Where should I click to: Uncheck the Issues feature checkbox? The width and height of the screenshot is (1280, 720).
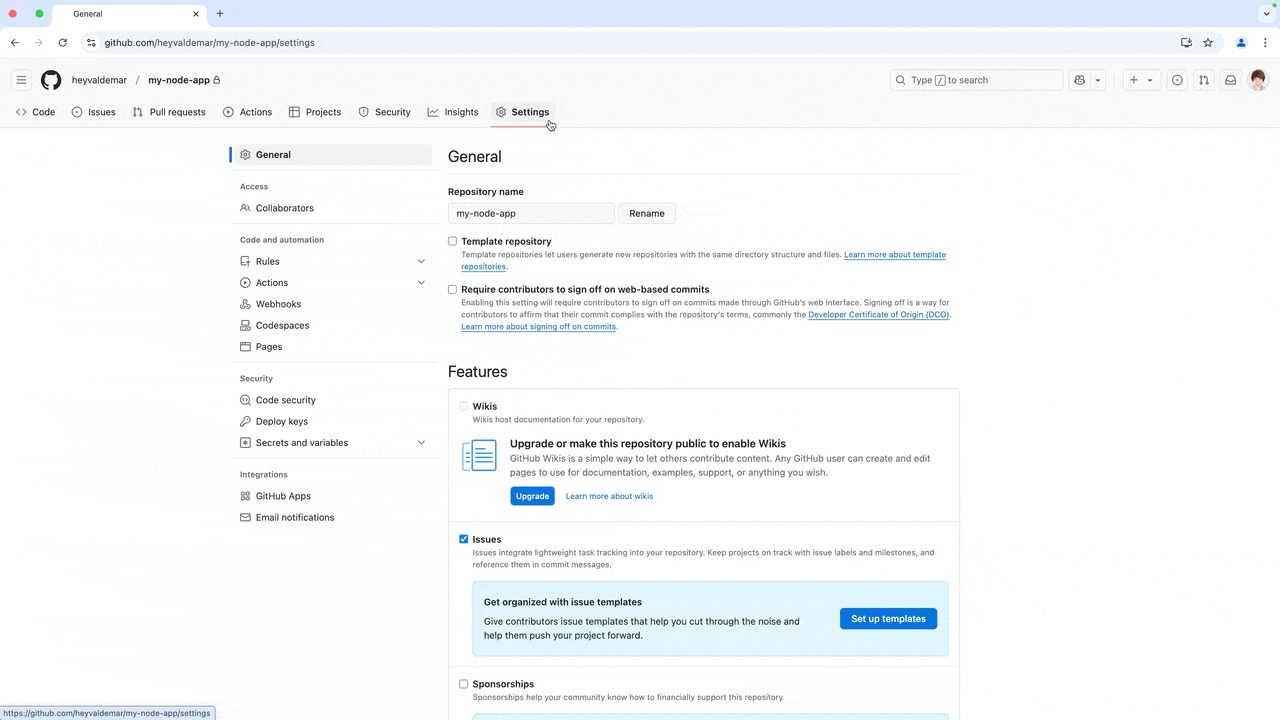(464, 539)
